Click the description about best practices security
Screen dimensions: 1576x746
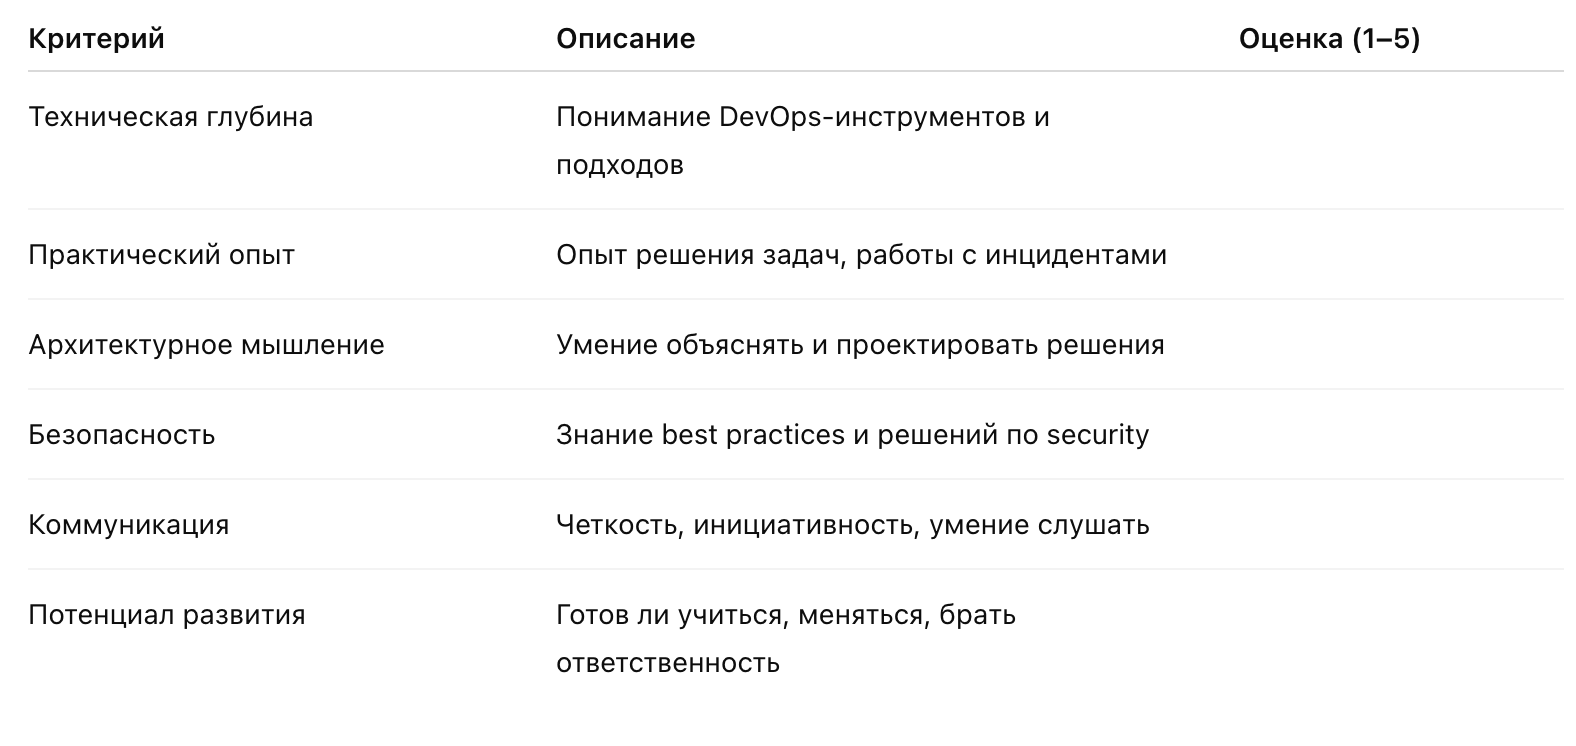coord(852,435)
